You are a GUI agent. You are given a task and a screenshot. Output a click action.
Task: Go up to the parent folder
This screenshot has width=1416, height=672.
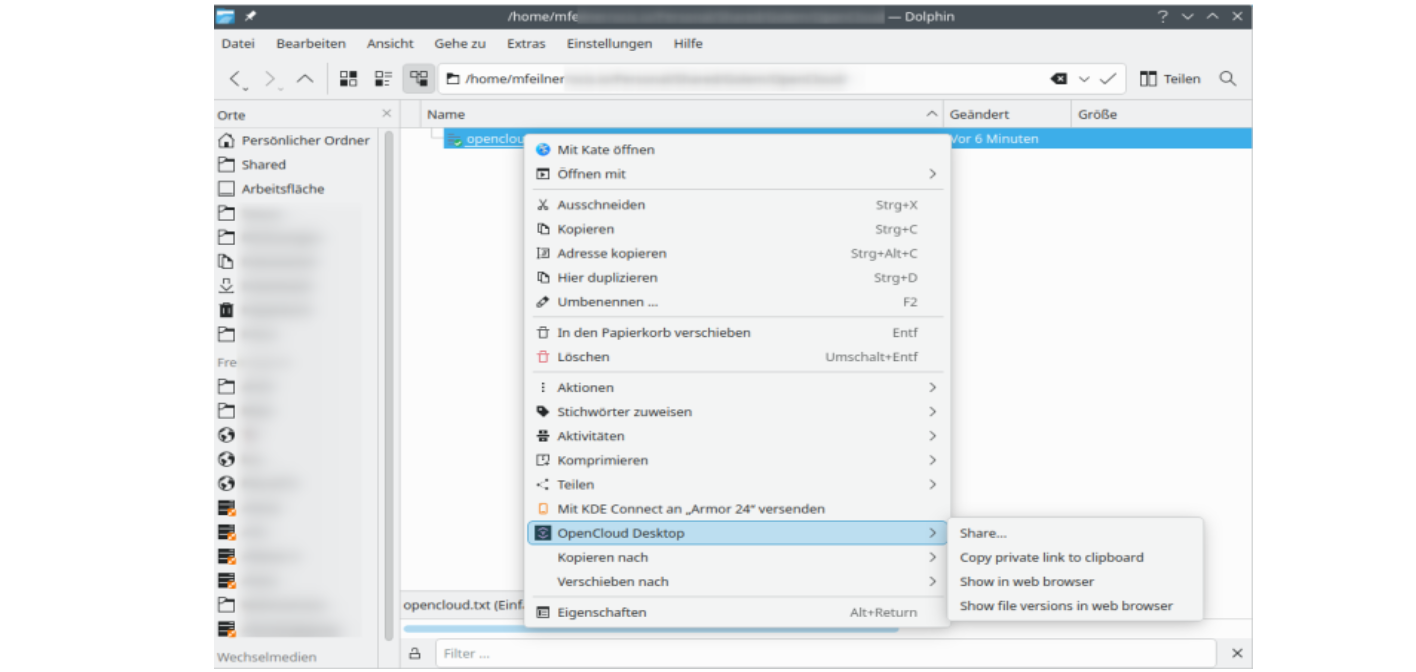(305, 79)
